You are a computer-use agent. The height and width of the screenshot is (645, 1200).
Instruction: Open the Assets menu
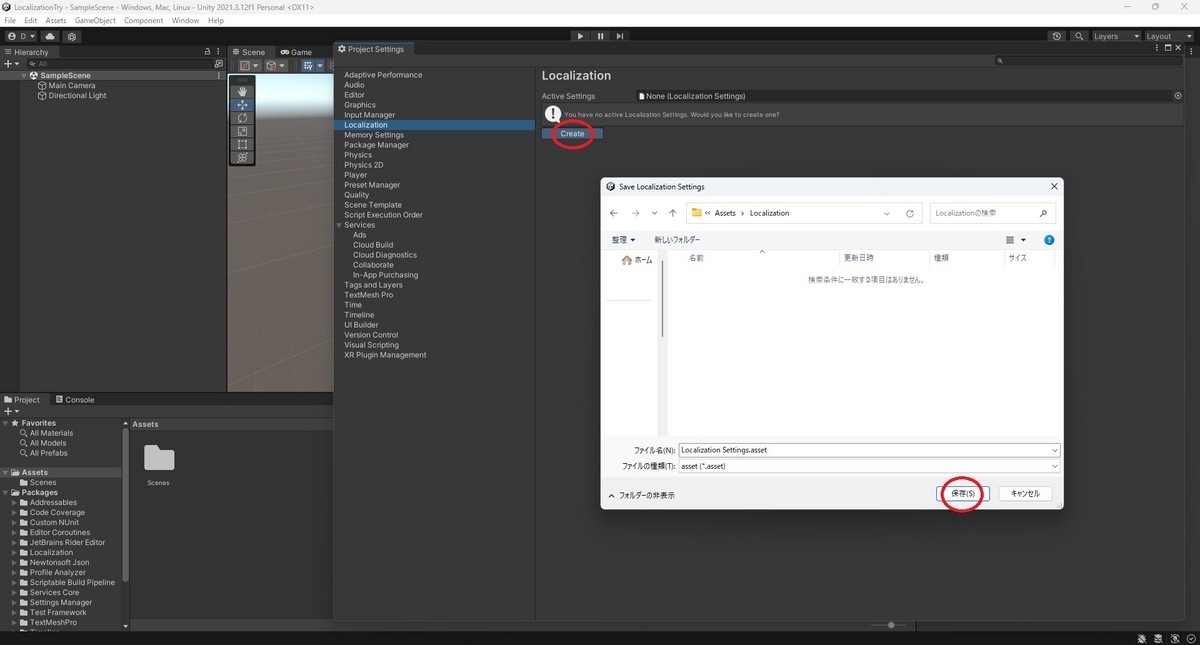pyautogui.click(x=56, y=20)
